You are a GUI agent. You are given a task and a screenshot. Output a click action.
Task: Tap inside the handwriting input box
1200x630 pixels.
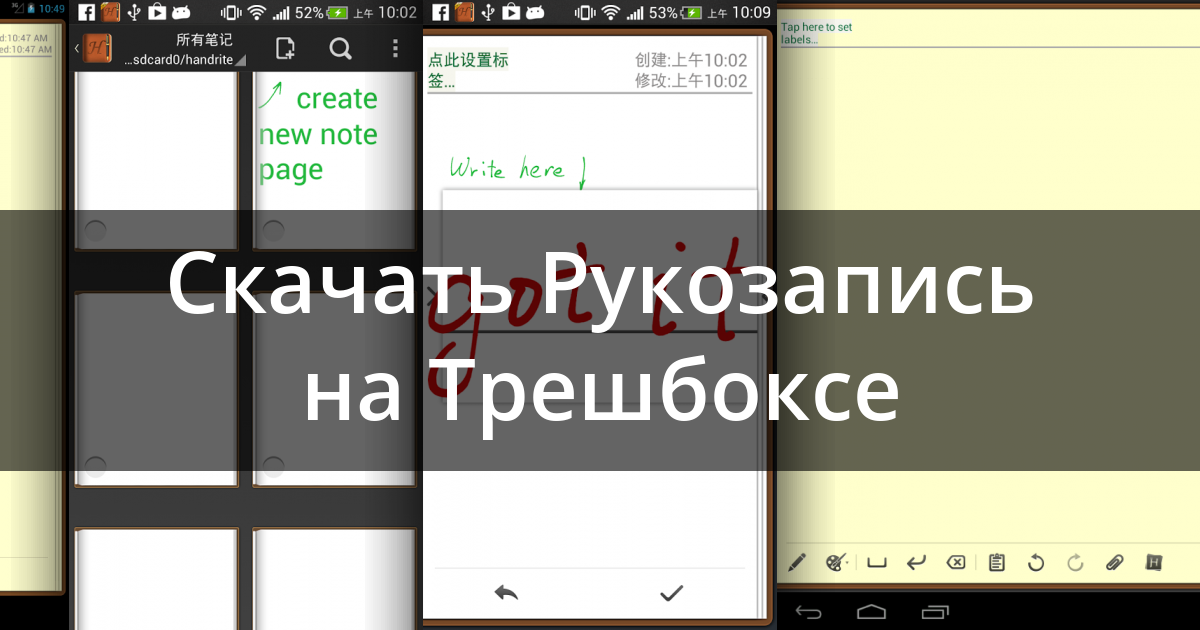pos(599,296)
